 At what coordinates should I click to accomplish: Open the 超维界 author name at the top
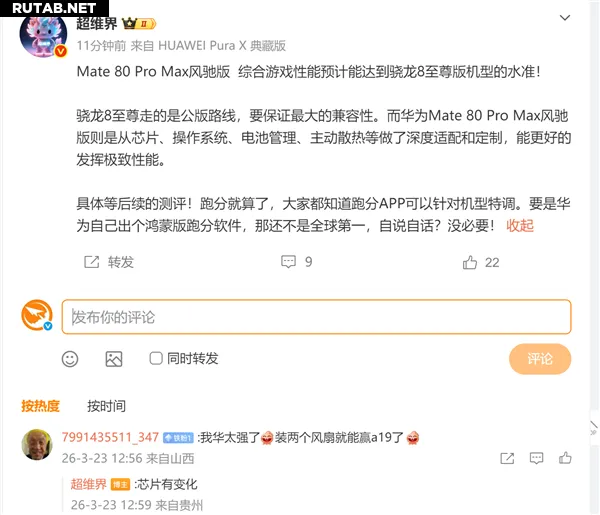click(x=96, y=24)
